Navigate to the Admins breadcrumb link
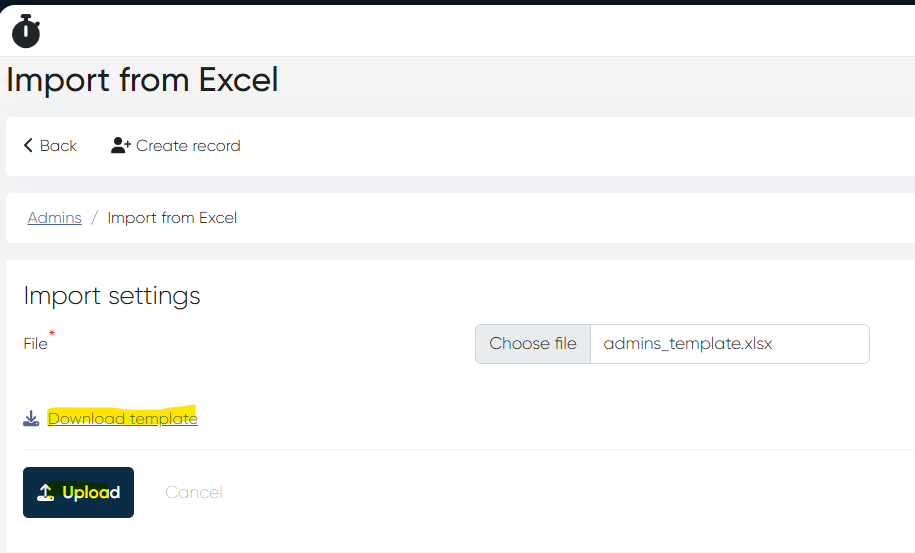Image resolution: width=915 pixels, height=553 pixels. [54, 218]
